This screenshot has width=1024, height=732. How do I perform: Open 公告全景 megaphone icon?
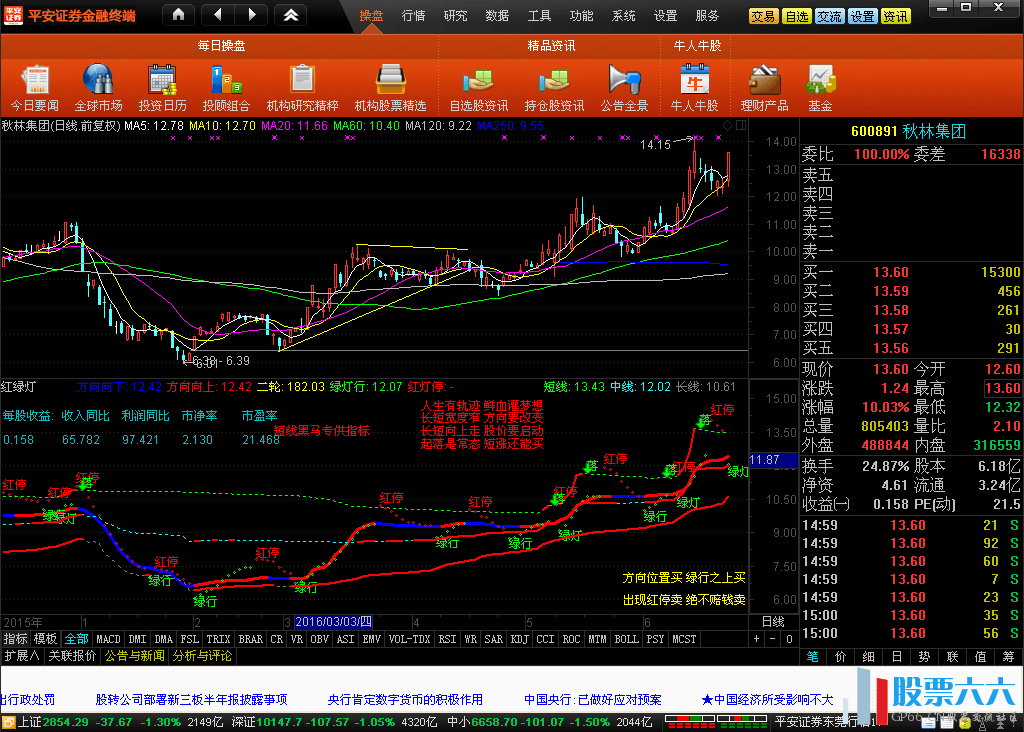(x=624, y=88)
